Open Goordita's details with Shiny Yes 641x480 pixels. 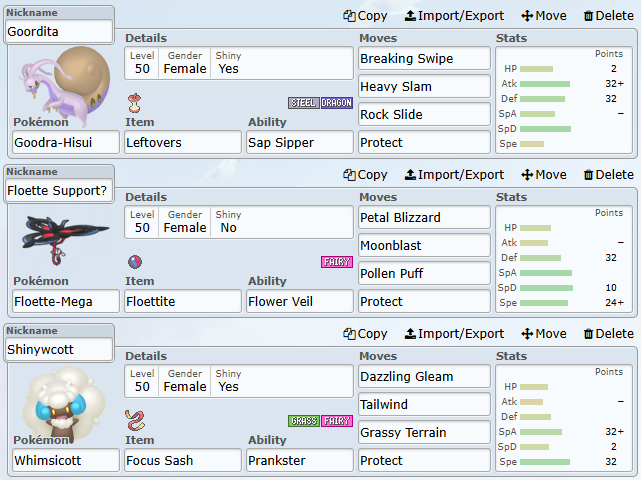click(239, 63)
